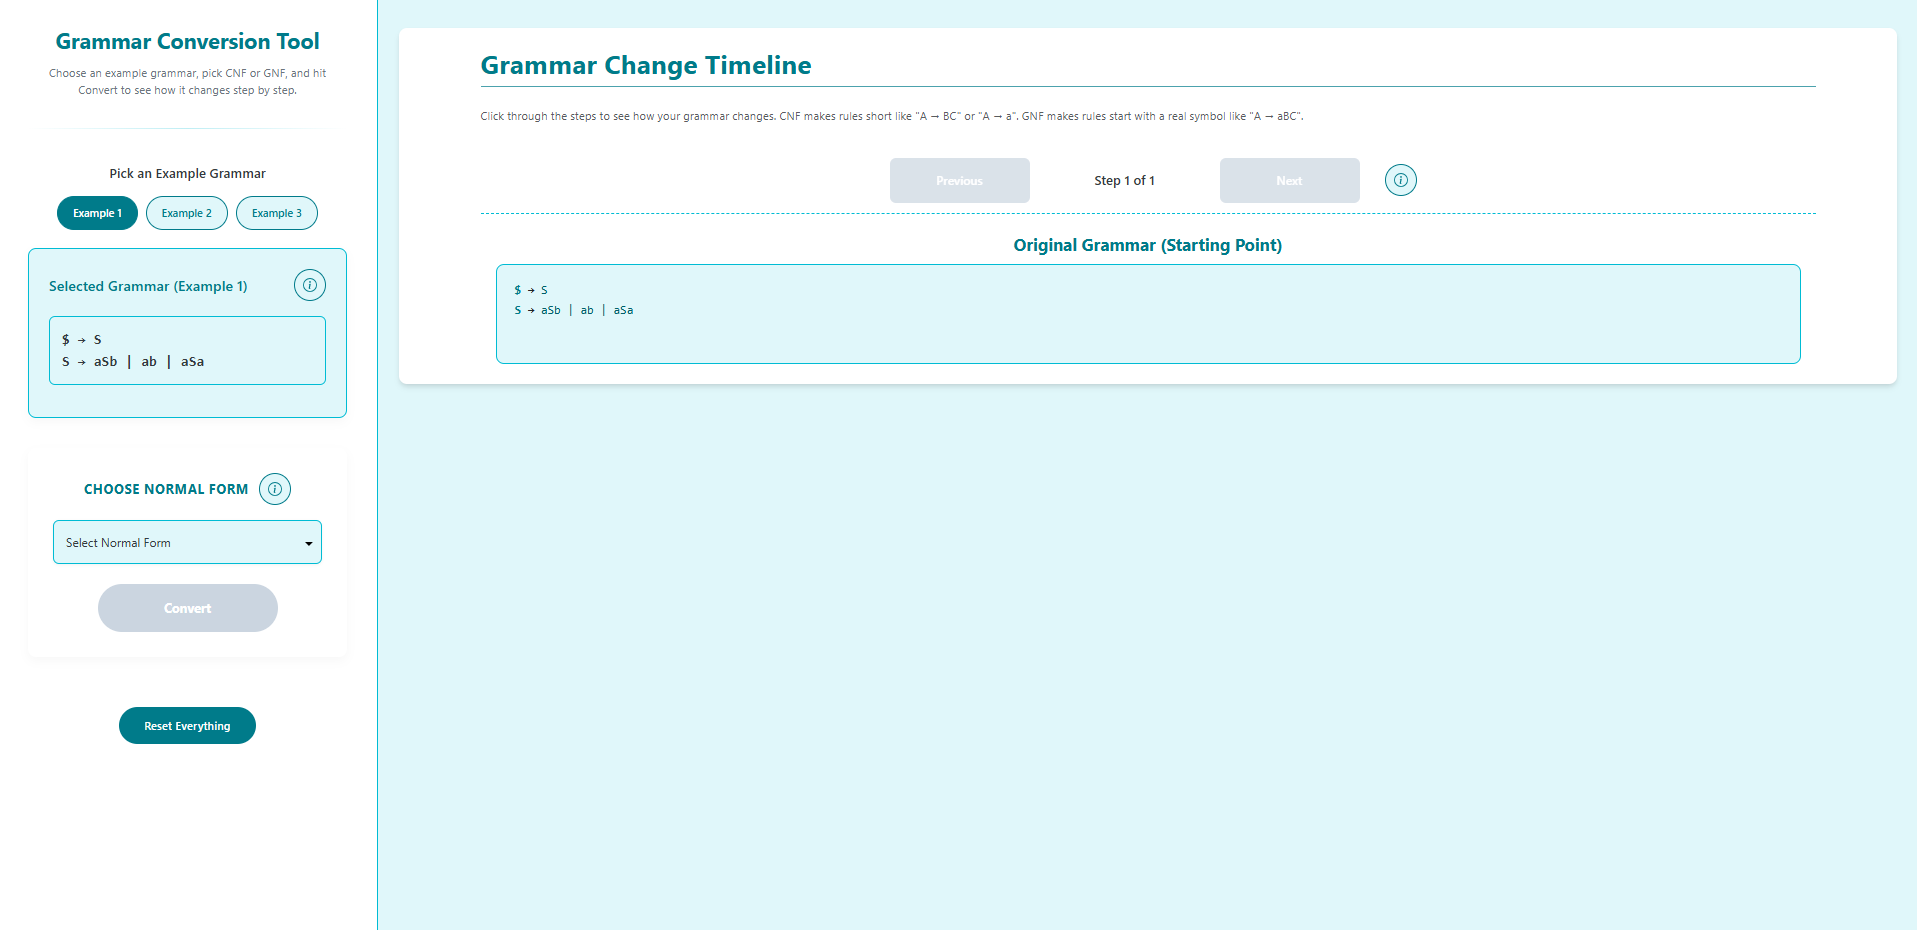This screenshot has width=1917, height=930.
Task: Click the Original Grammar (Starting Point) heading
Action: (1147, 244)
